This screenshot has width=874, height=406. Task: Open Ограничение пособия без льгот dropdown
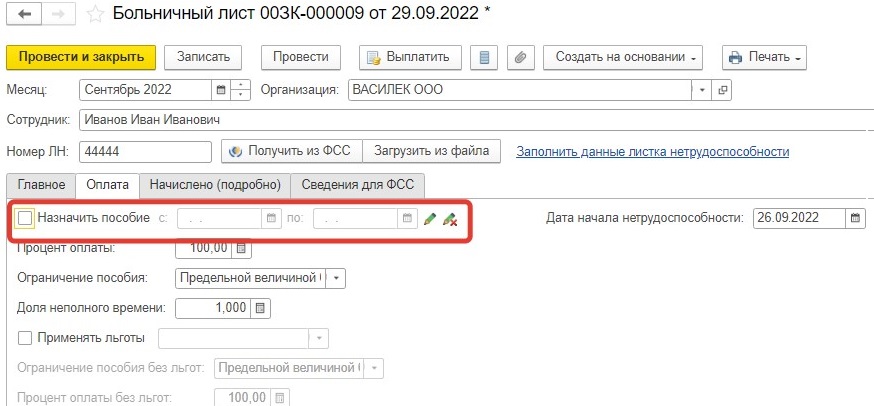pos(375,368)
